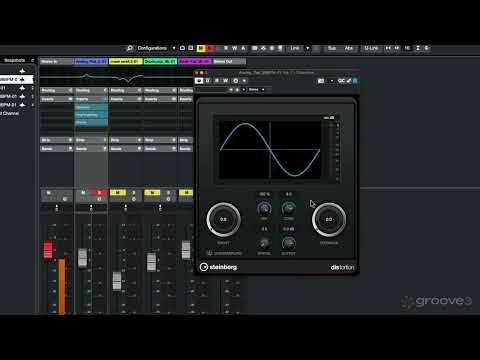Toggle the plugin bypass button in Distortion window
The image size is (480, 360).
click(199, 81)
